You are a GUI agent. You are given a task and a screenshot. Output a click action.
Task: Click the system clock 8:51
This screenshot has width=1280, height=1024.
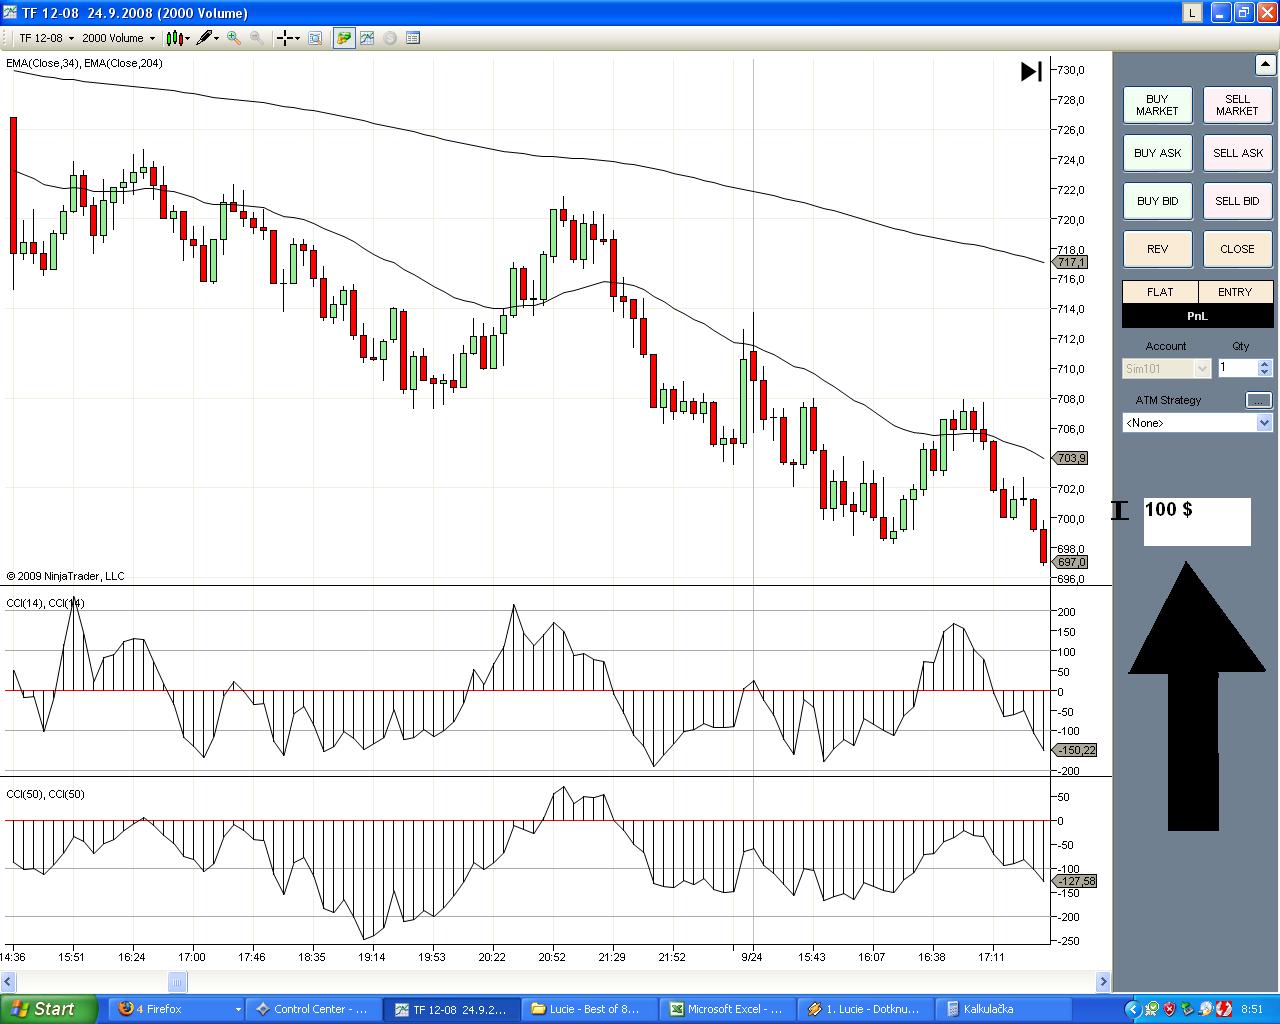pos(1252,1009)
